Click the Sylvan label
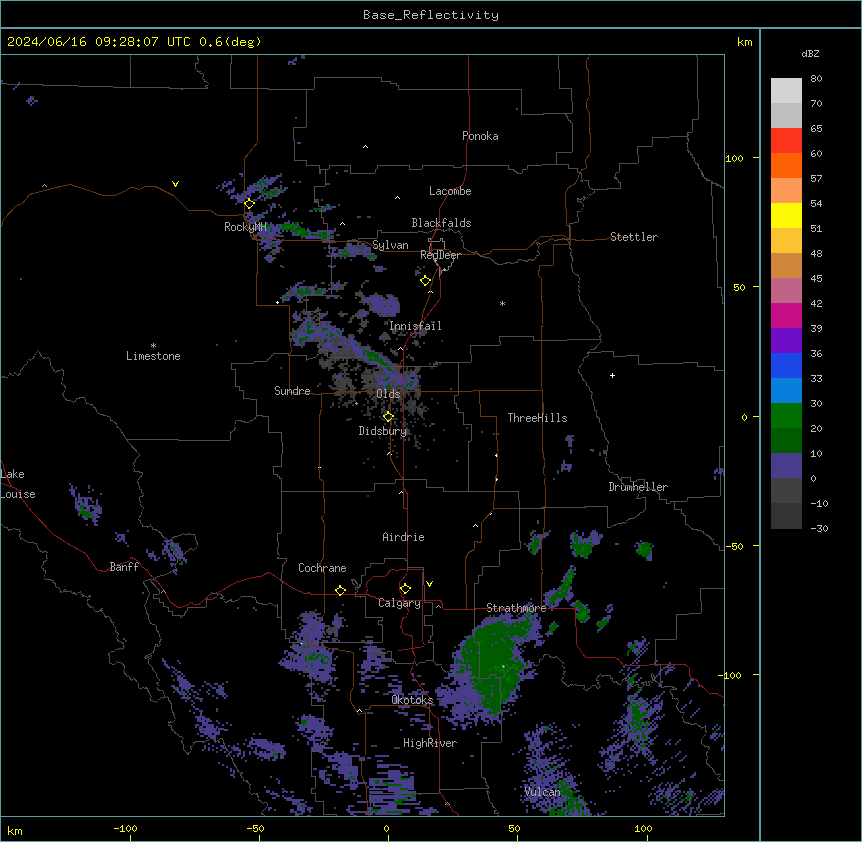 [x=390, y=245]
